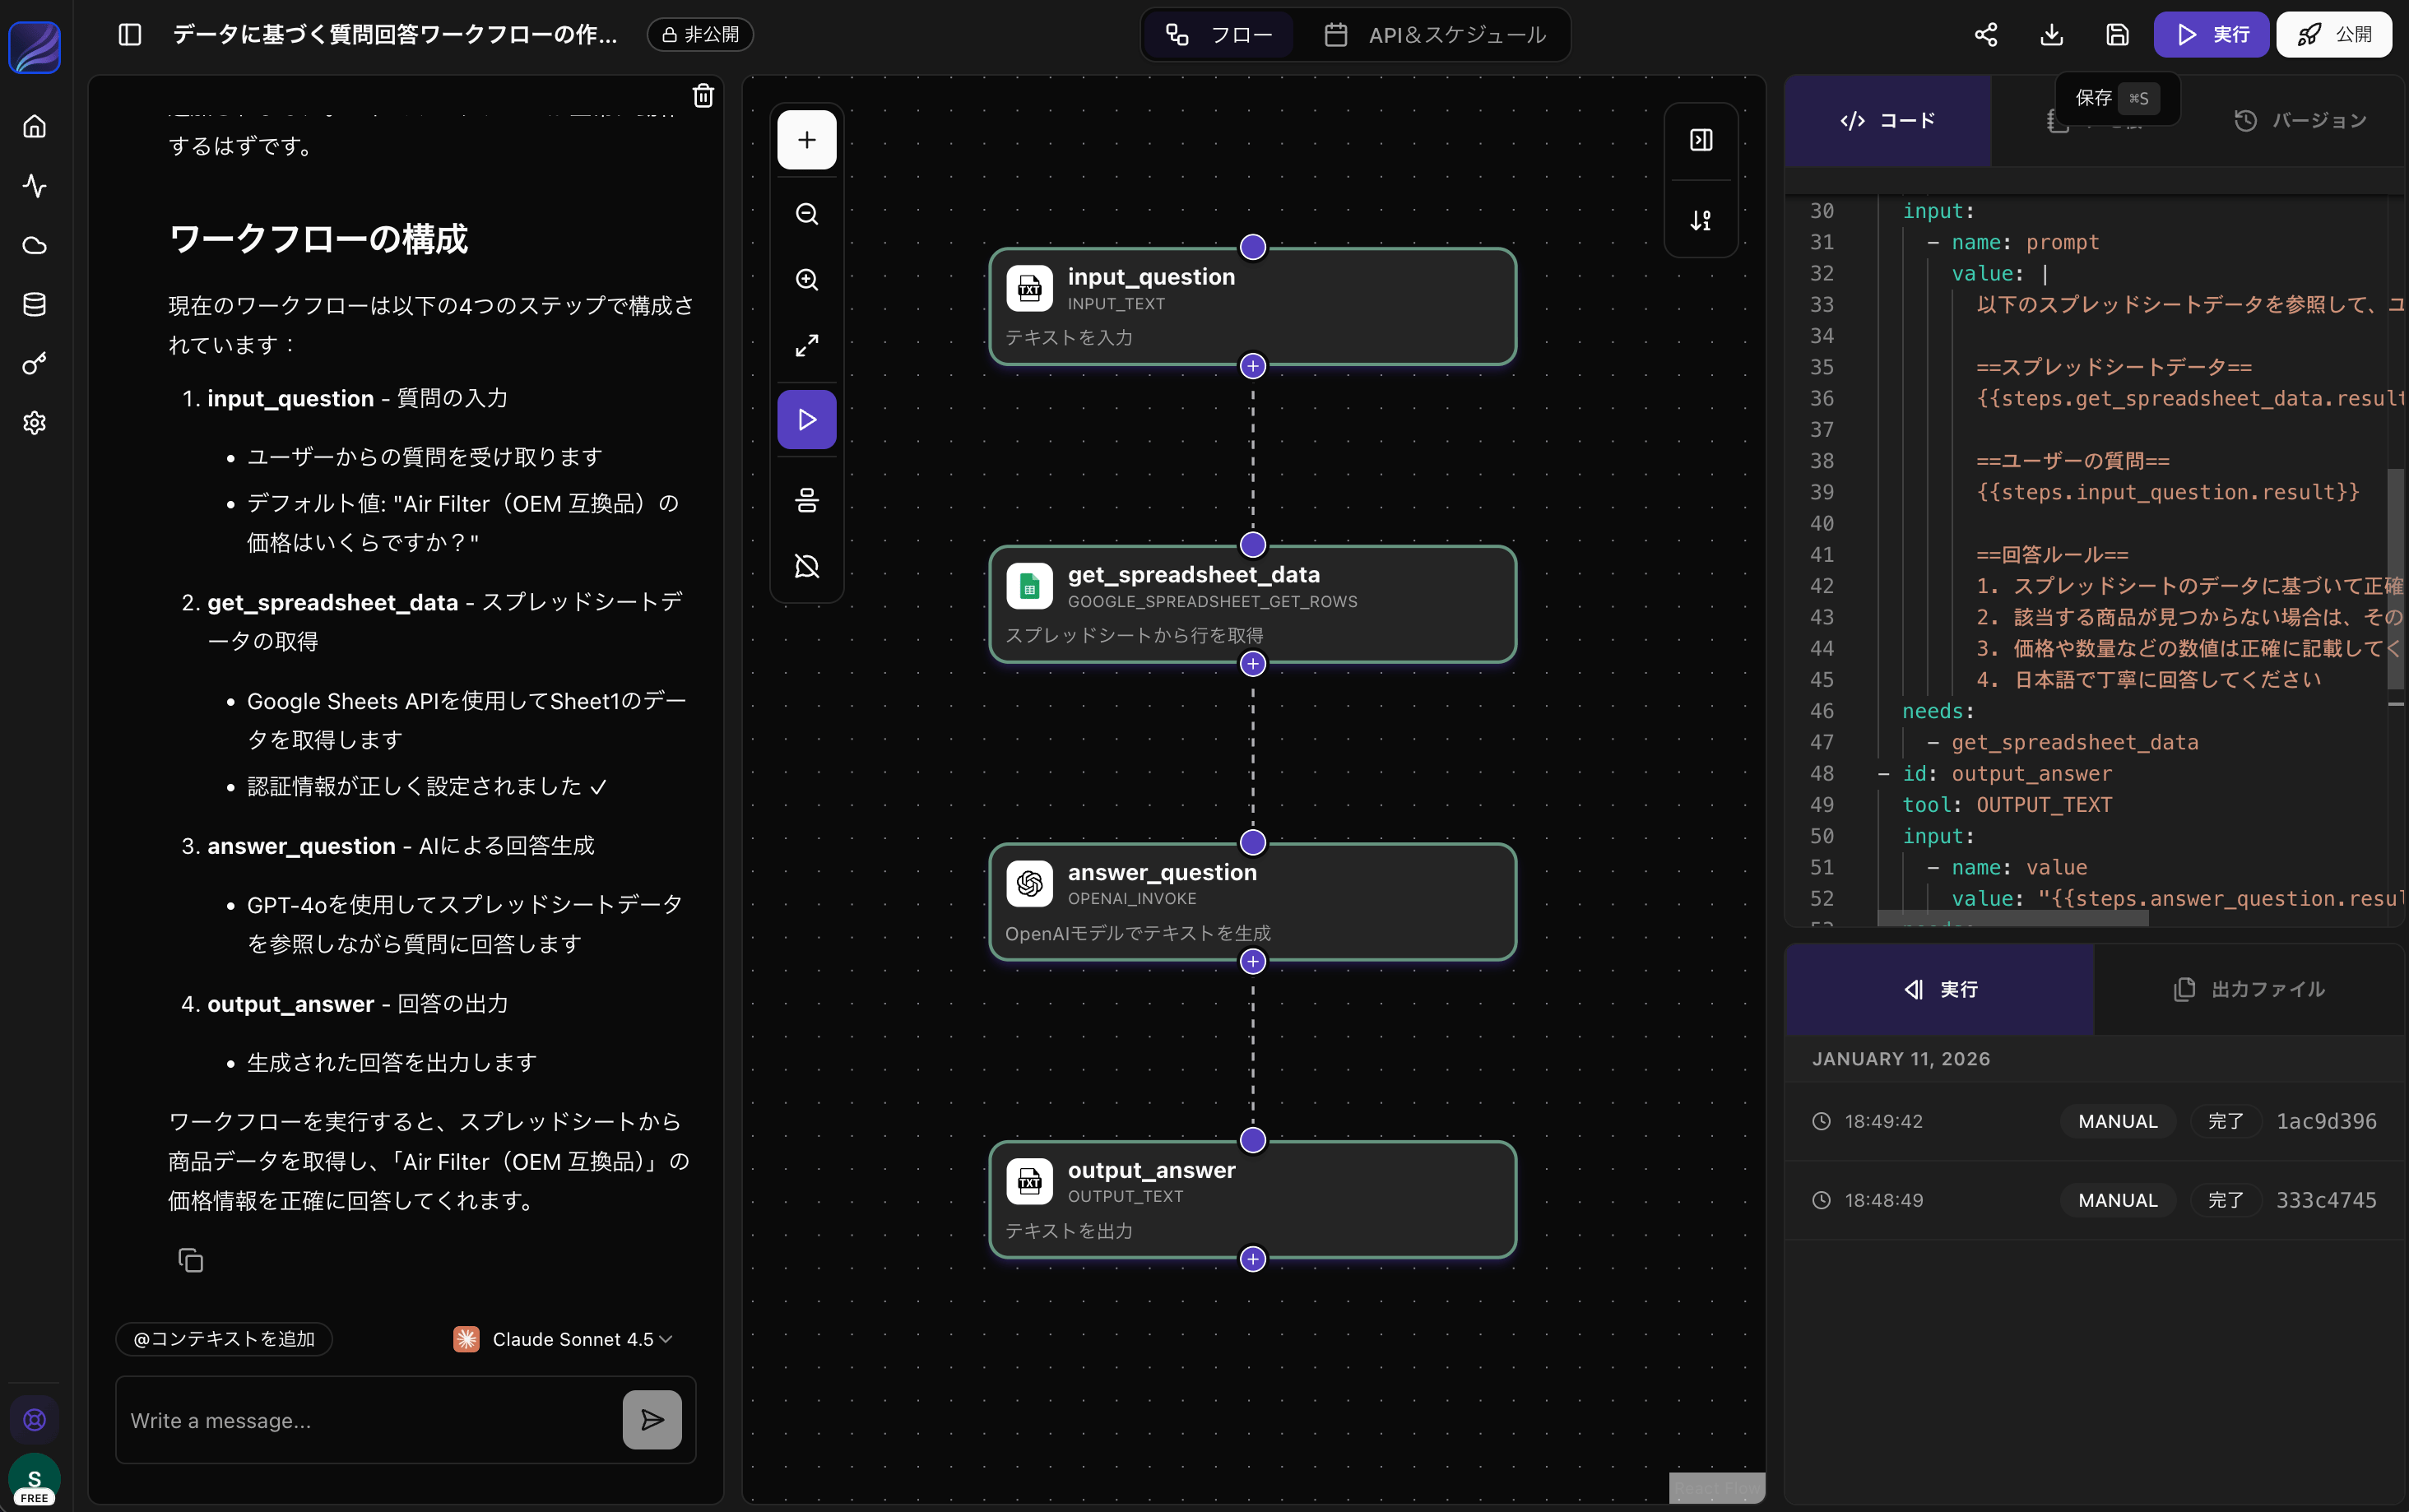This screenshot has height=1512, width=2409.
Task: Auto-align nodes with the layout icon
Action: tap(807, 500)
